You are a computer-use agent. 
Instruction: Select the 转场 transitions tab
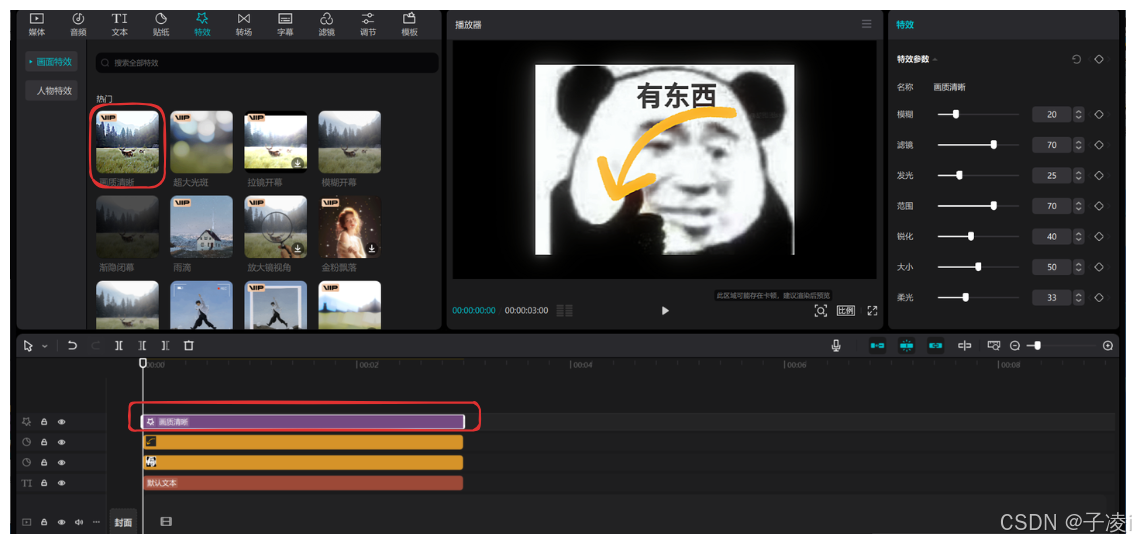click(x=243, y=24)
